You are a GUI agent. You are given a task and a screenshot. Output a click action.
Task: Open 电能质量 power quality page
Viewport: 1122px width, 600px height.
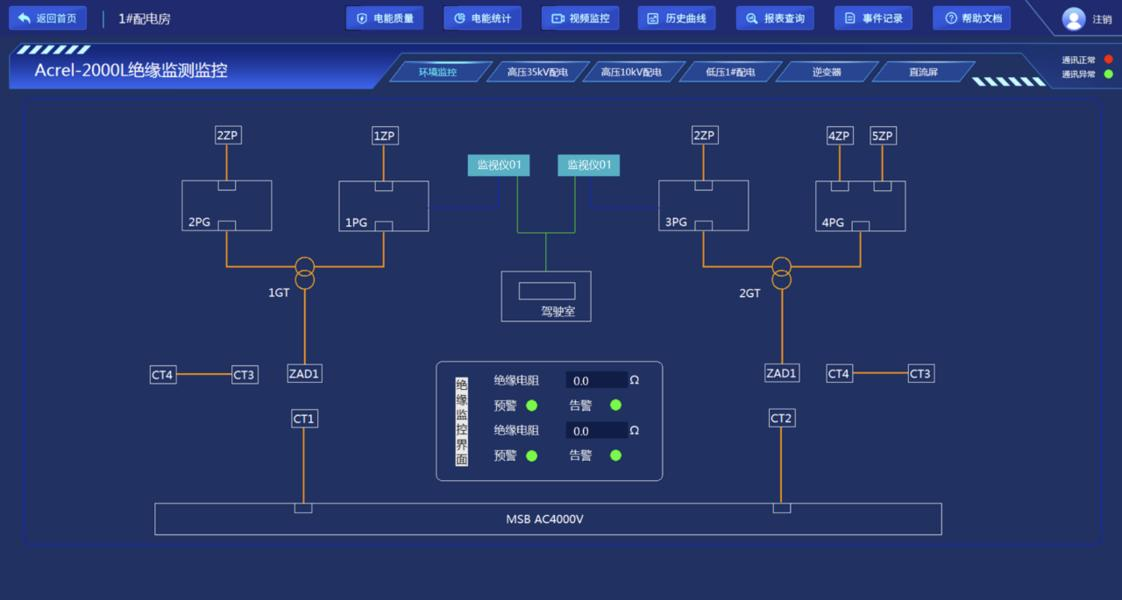coord(385,18)
